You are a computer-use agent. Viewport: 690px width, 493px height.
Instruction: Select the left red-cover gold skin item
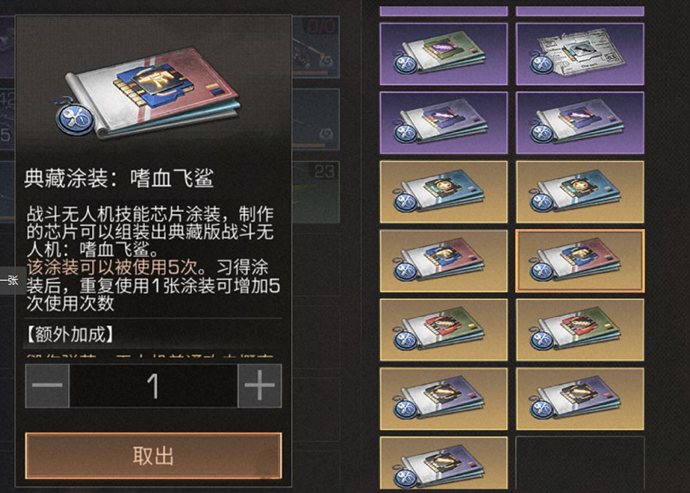pos(444,261)
